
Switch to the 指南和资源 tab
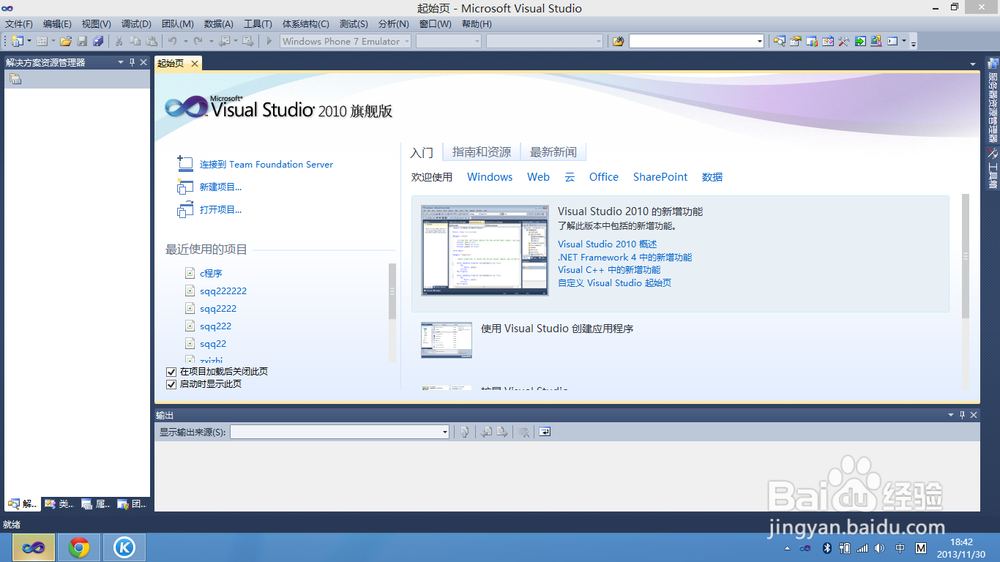[x=482, y=152]
